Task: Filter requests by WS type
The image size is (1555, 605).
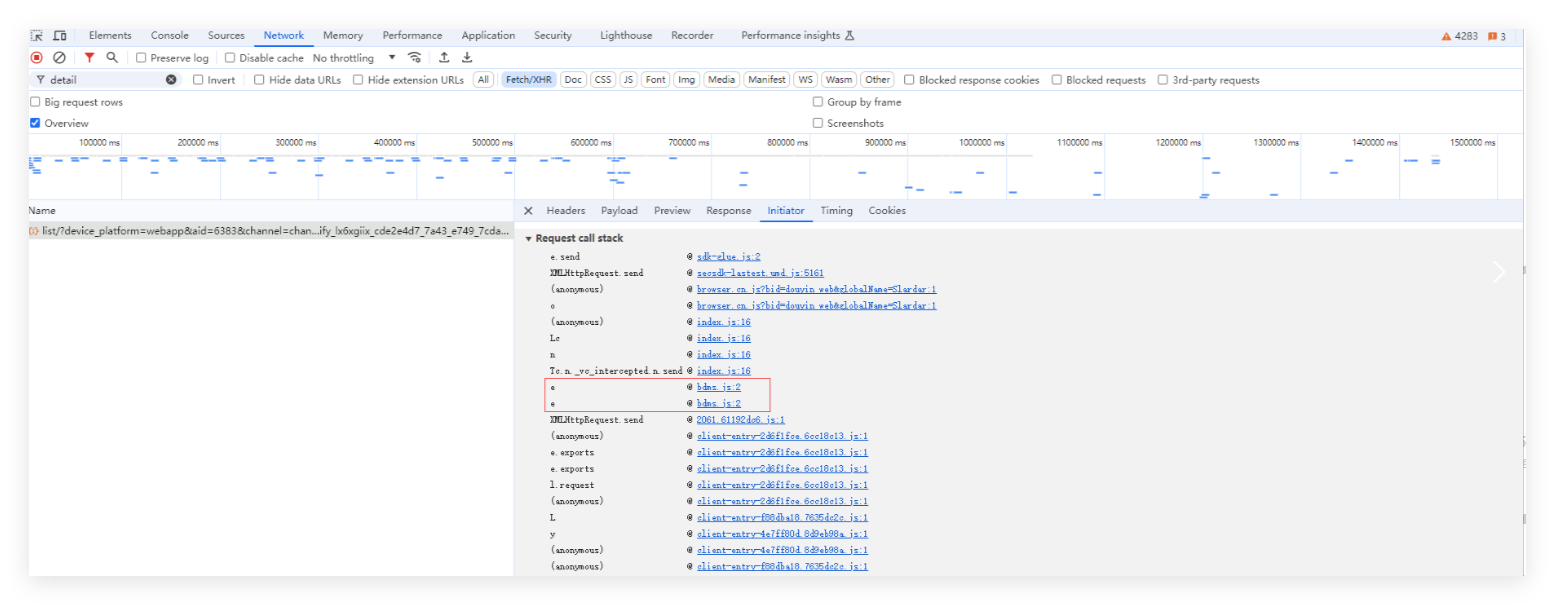Action: click(x=806, y=80)
